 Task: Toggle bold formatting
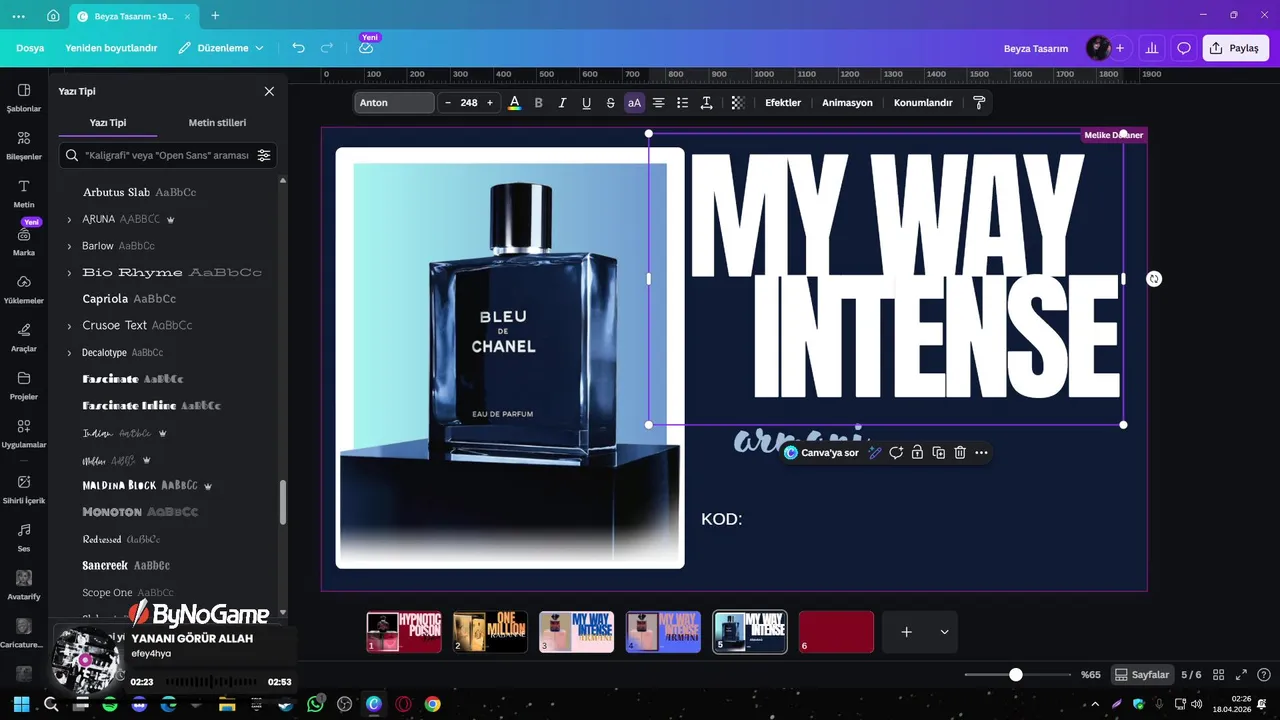539,103
